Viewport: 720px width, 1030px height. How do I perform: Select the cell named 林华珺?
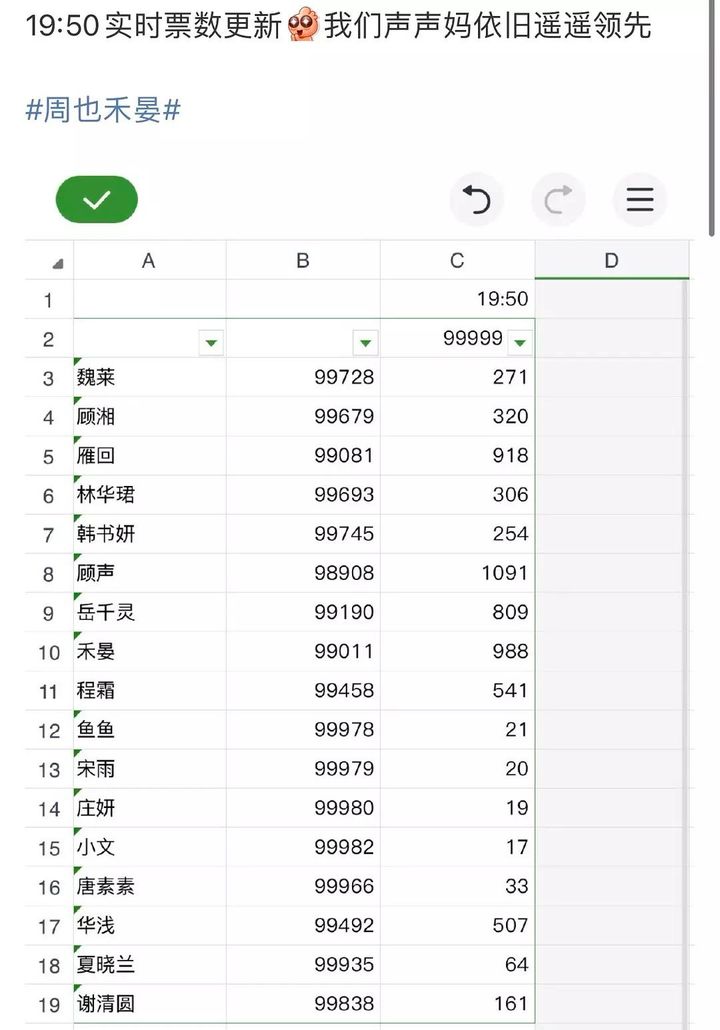pos(150,495)
